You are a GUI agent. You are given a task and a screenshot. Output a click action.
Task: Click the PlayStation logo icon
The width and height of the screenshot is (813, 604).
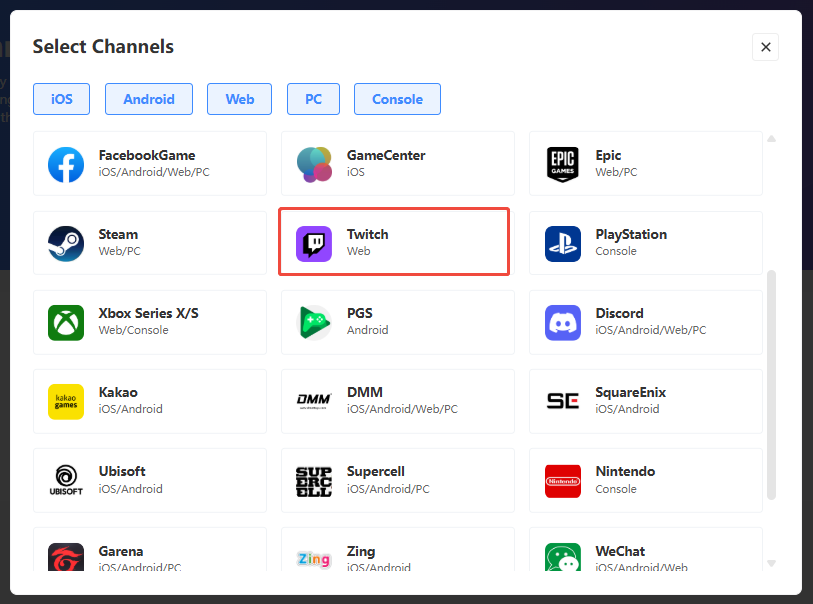point(563,244)
